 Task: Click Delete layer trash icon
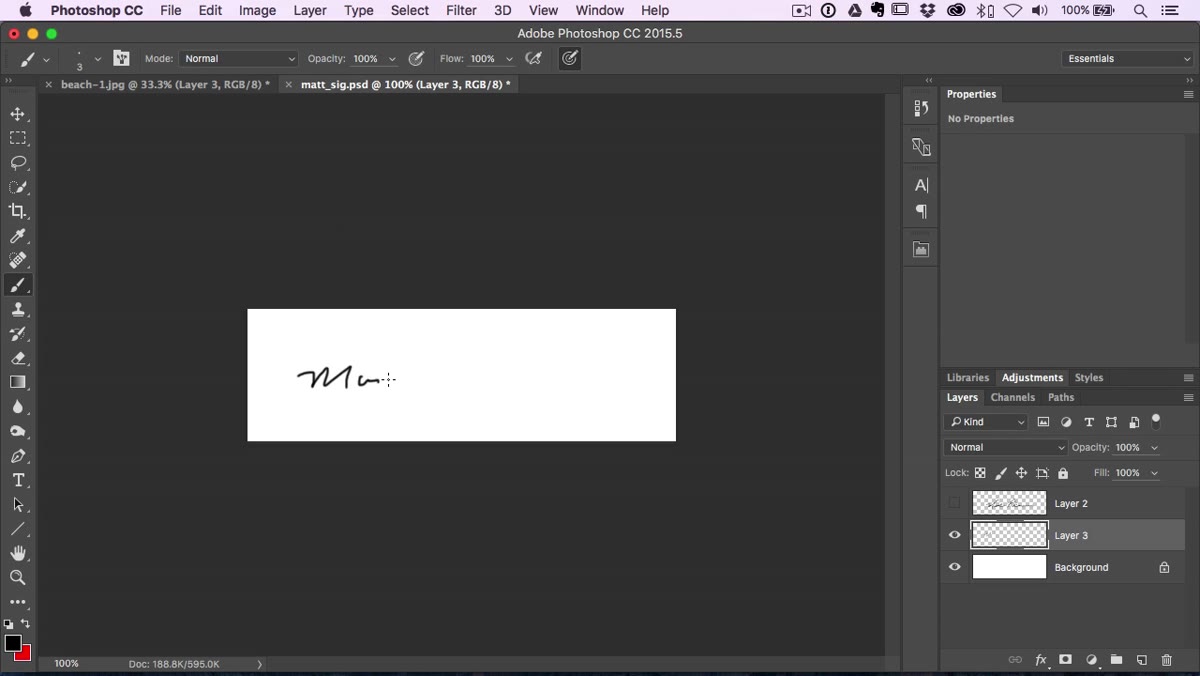pyautogui.click(x=1167, y=660)
